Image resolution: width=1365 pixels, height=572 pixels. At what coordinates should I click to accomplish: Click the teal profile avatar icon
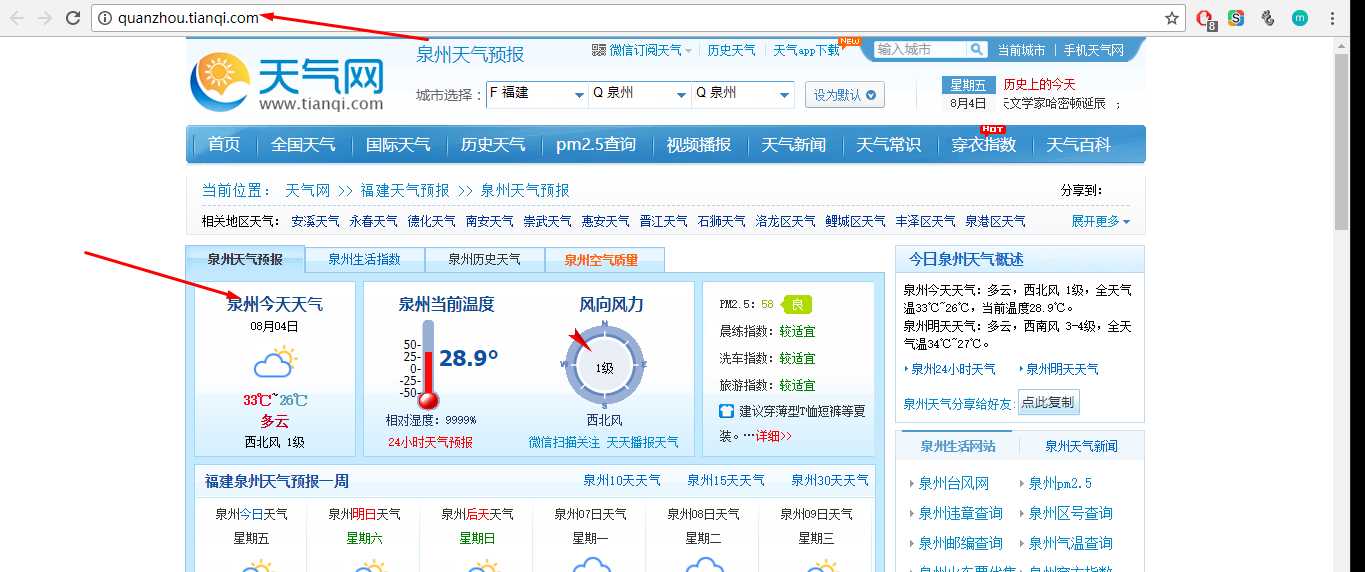[1300, 18]
